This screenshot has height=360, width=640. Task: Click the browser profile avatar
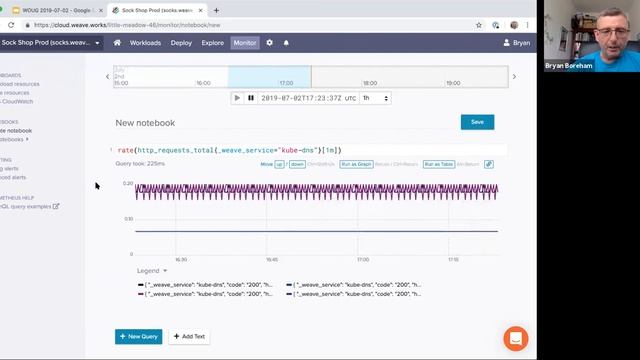click(x=514, y=25)
